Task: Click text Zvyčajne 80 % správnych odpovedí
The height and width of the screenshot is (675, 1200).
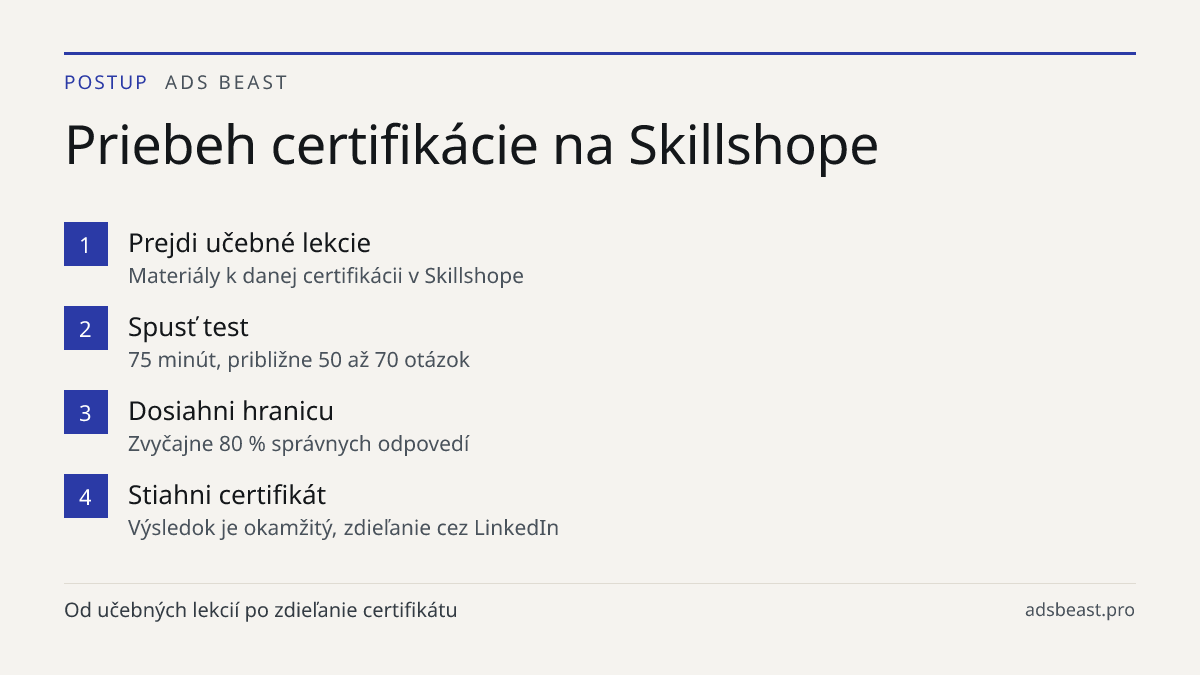Action: 299,444
